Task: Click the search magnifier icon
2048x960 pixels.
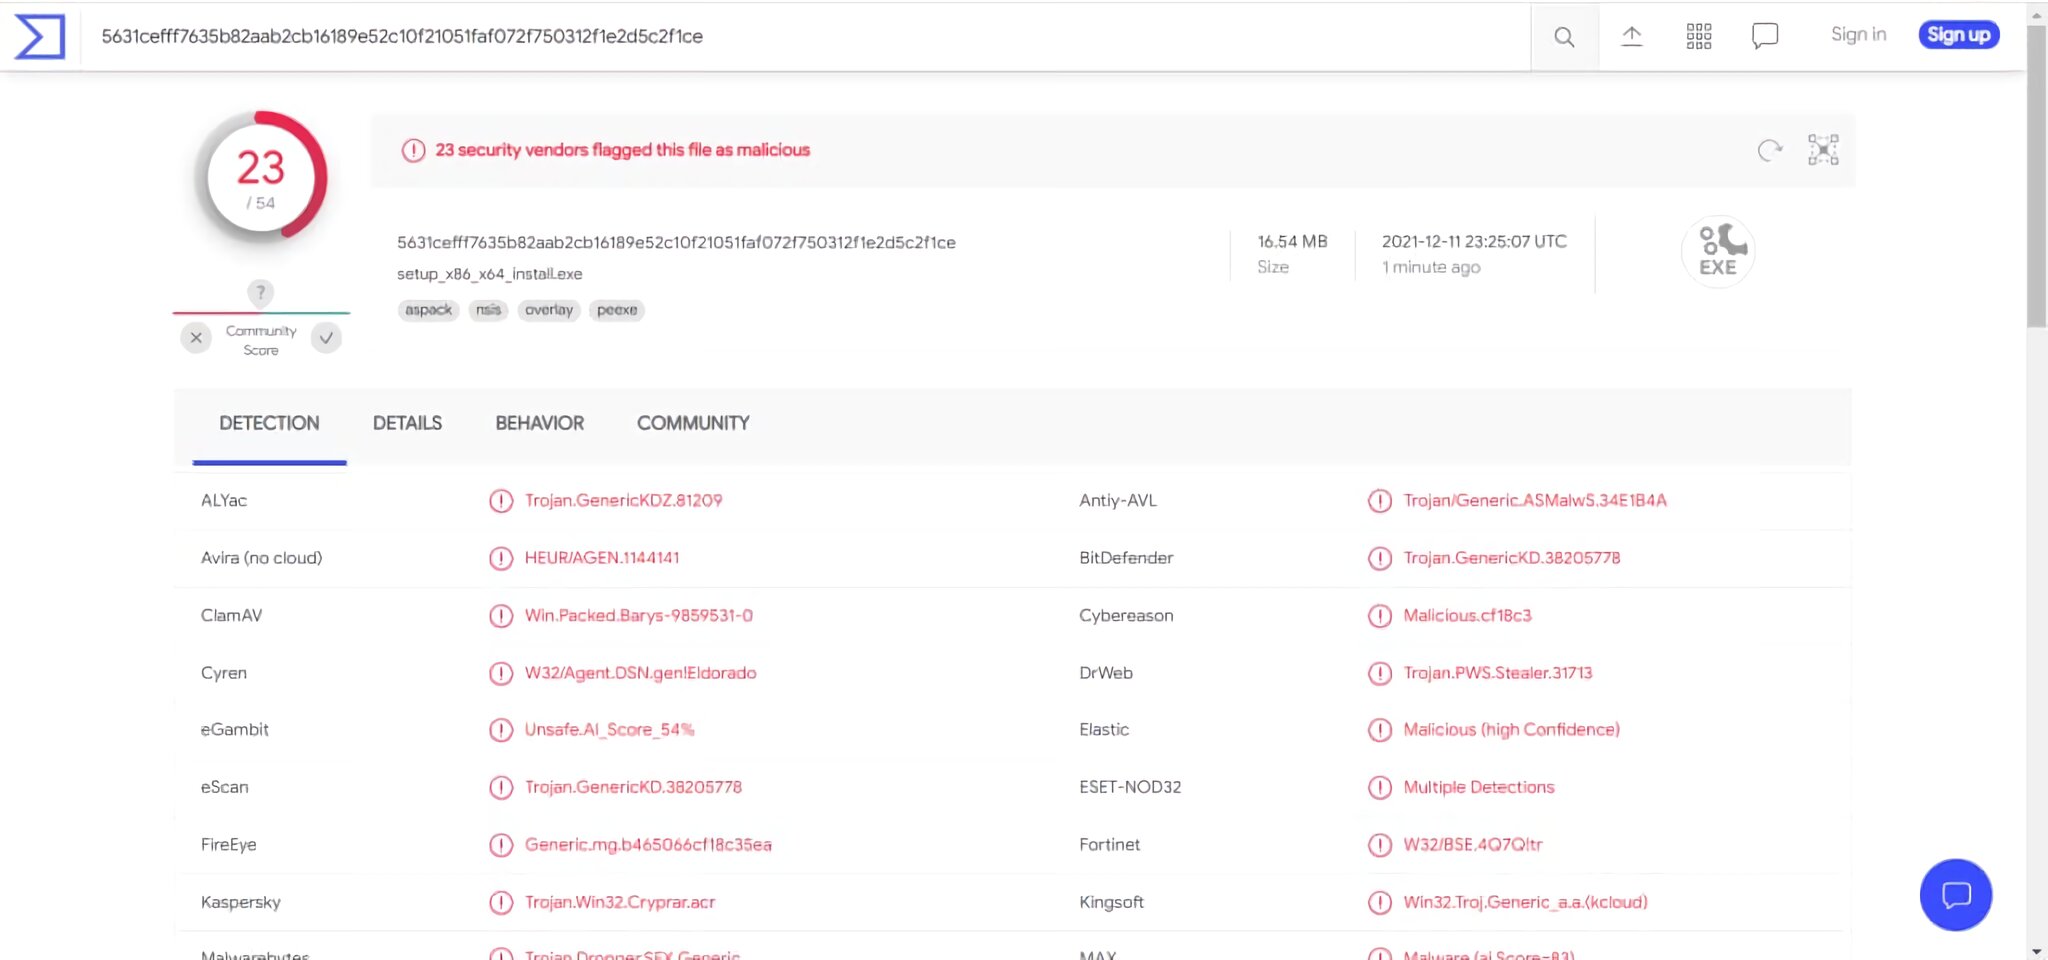Action: (x=1564, y=37)
